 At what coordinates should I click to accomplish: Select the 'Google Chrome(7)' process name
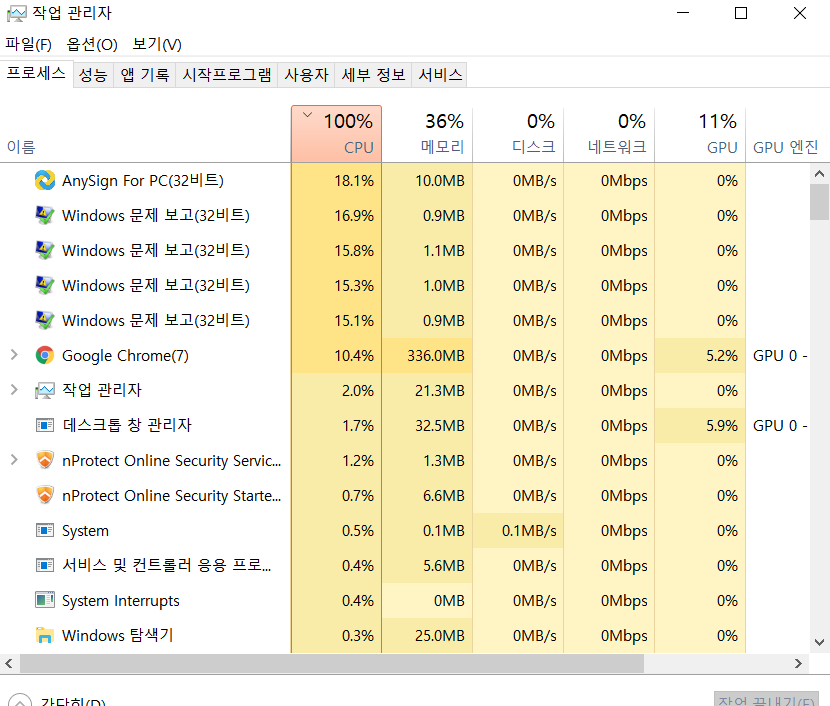pos(125,356)
